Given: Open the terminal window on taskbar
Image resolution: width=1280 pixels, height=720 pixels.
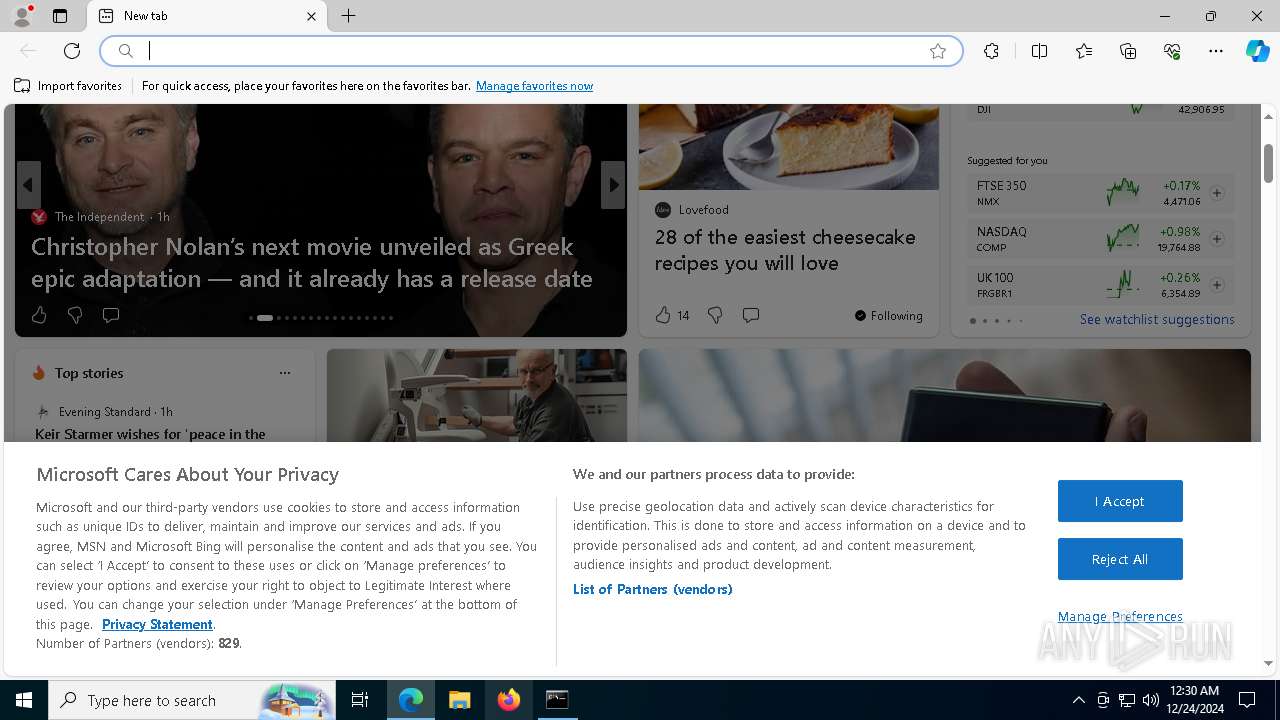Looking at the screenshot, I should pos(557,700).
